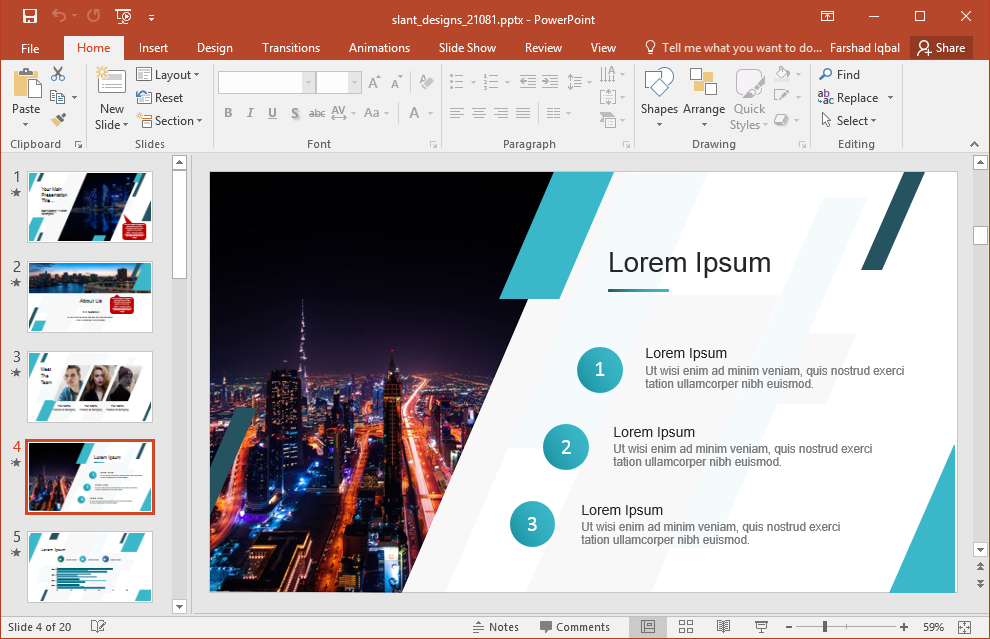Apply bold formatting with the Bold icon

[x=228, y=113]
